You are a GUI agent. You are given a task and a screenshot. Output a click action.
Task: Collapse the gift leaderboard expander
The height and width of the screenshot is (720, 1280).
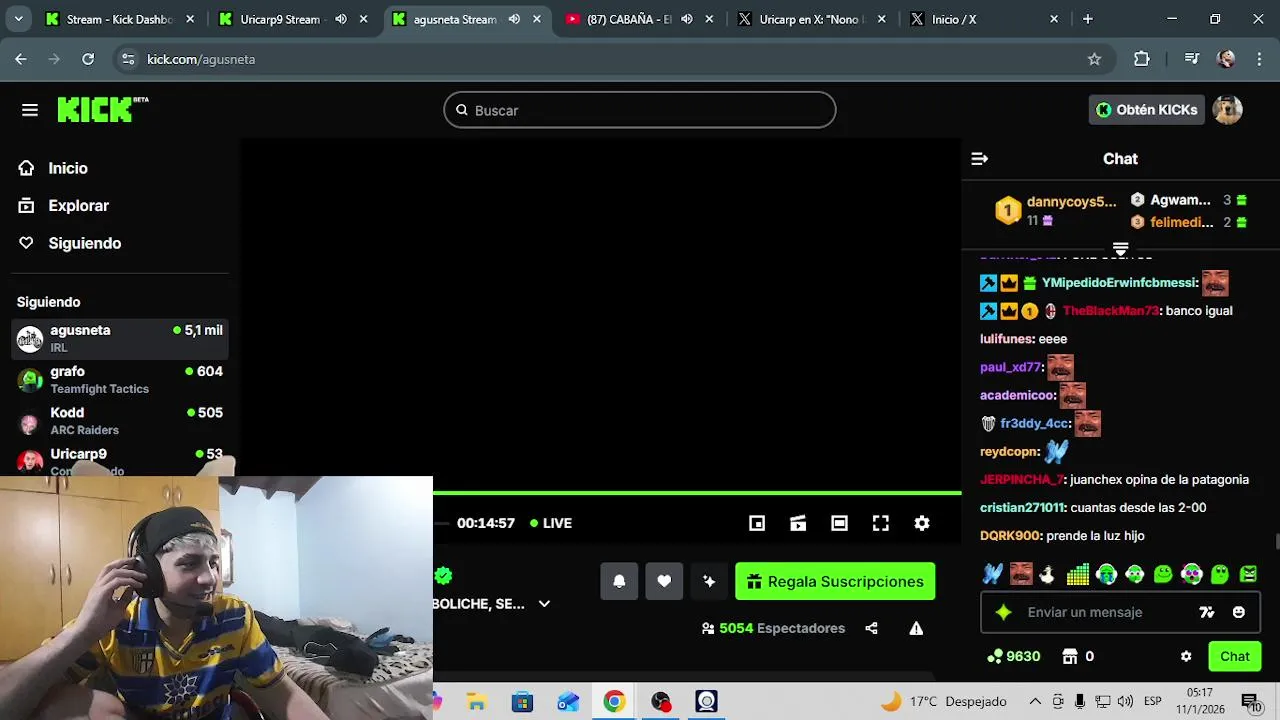[1120, 249]
